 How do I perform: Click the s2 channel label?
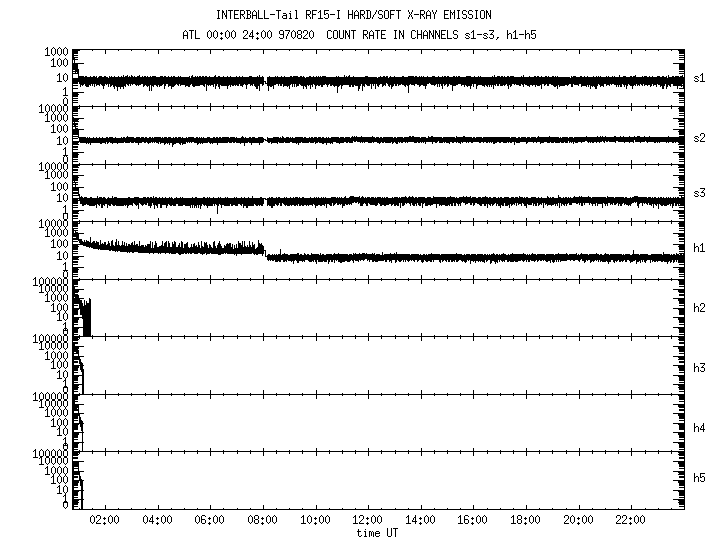pos(699,138)
